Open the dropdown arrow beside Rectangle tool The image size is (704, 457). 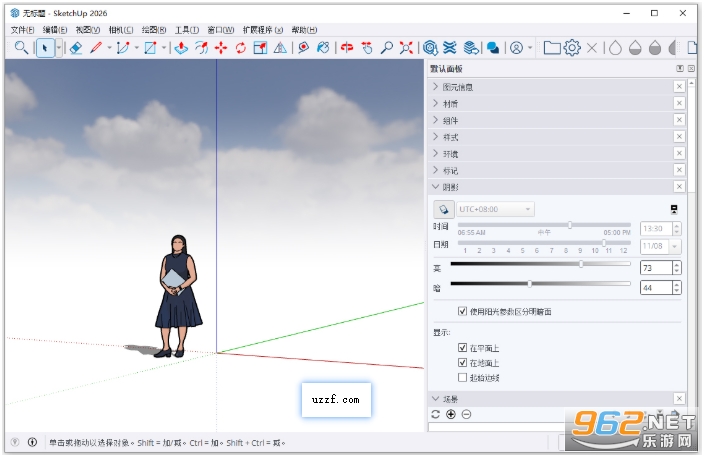tap(164, 48)
